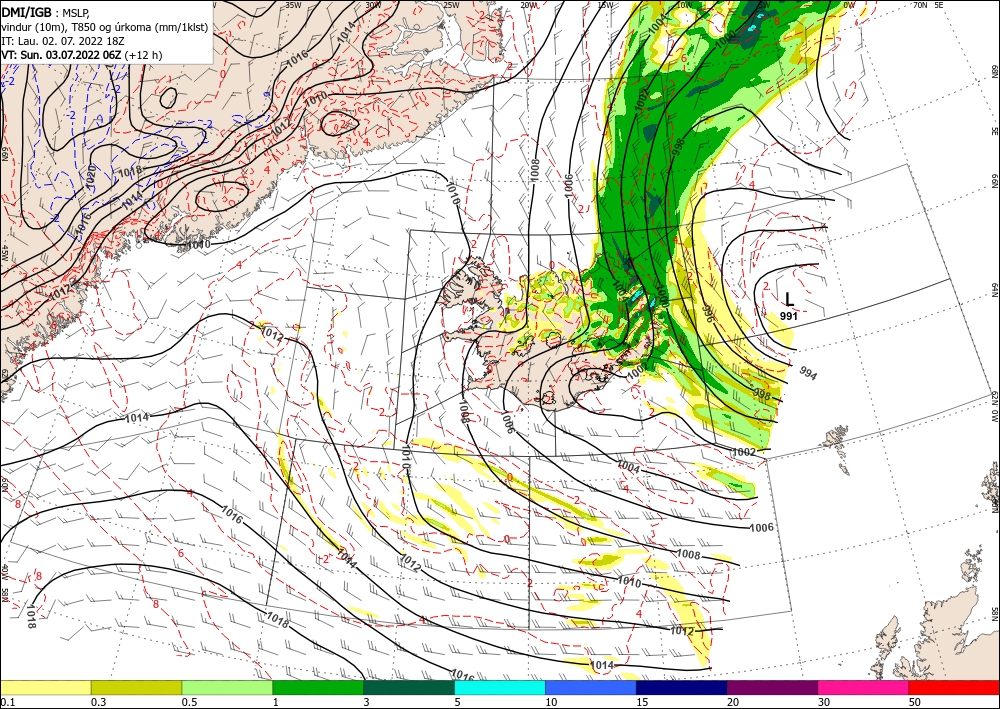
Task: Click the '35W' longitude label
Action: tap(293, 4)
